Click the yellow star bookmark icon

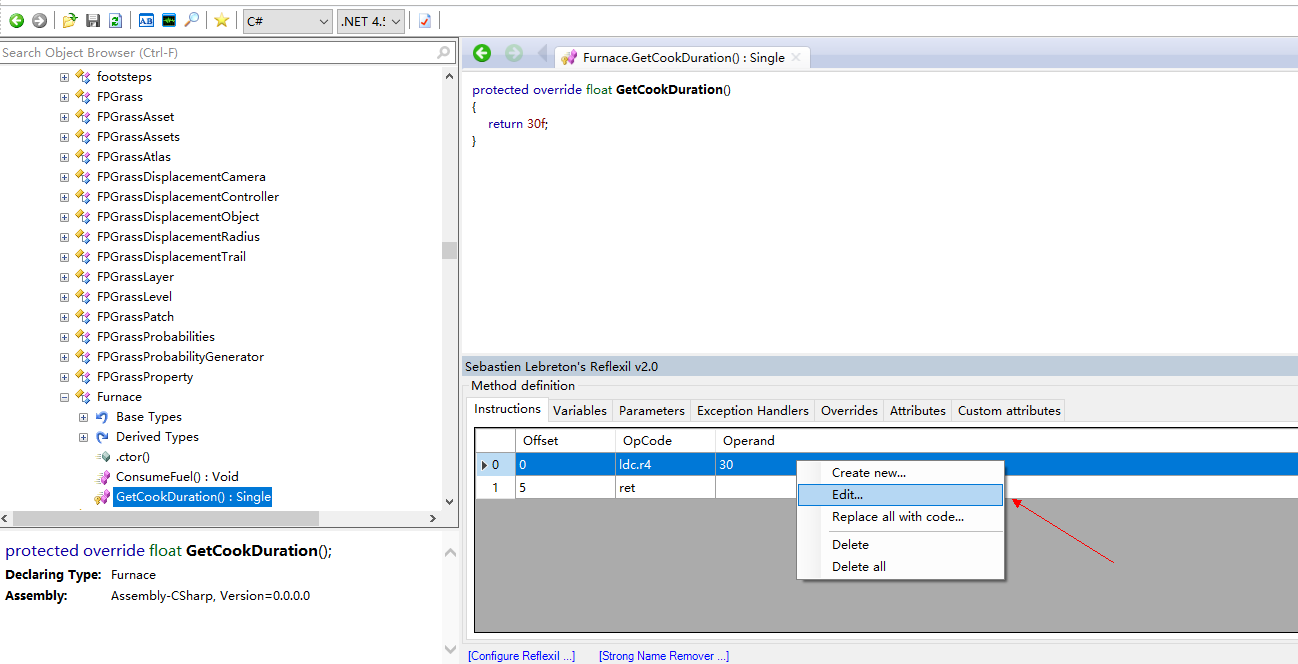[221, 20]
